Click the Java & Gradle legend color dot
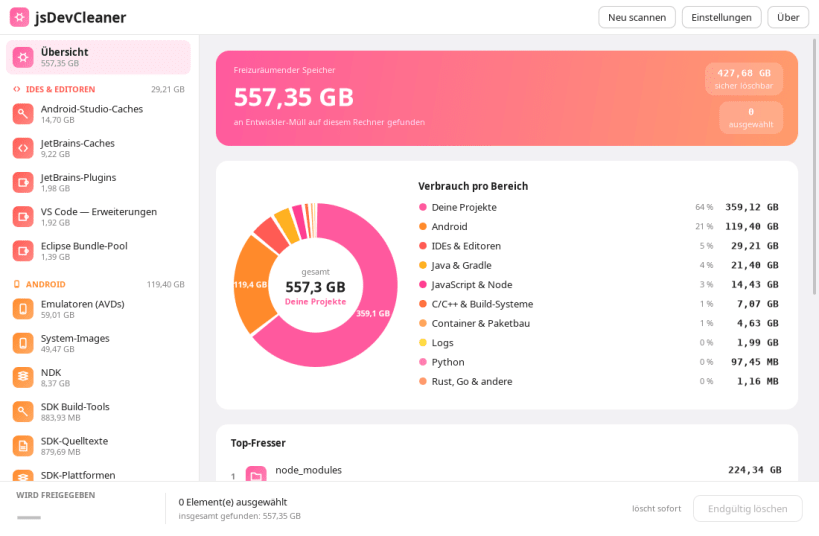 [x=423, y=265]
